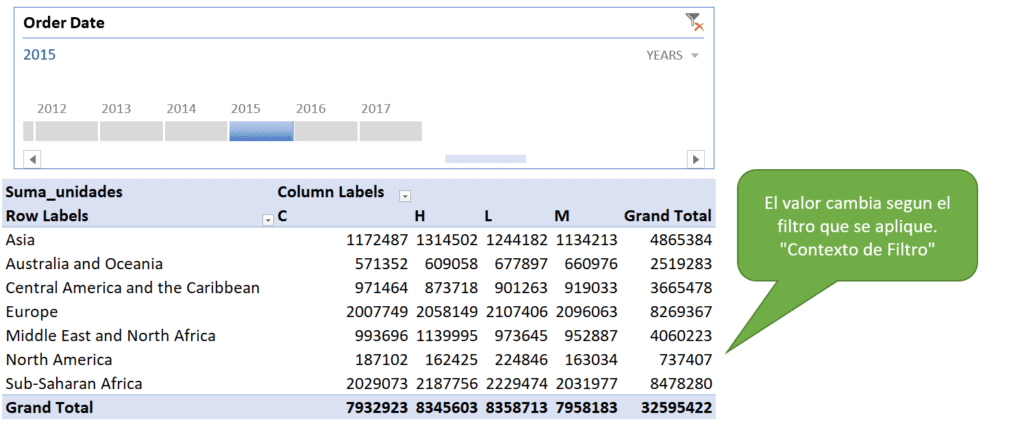Screen dimensions: 1024x426
Task: Select the Suma_unidades cell
Action: pyautogui.click(x=64, y=192)
